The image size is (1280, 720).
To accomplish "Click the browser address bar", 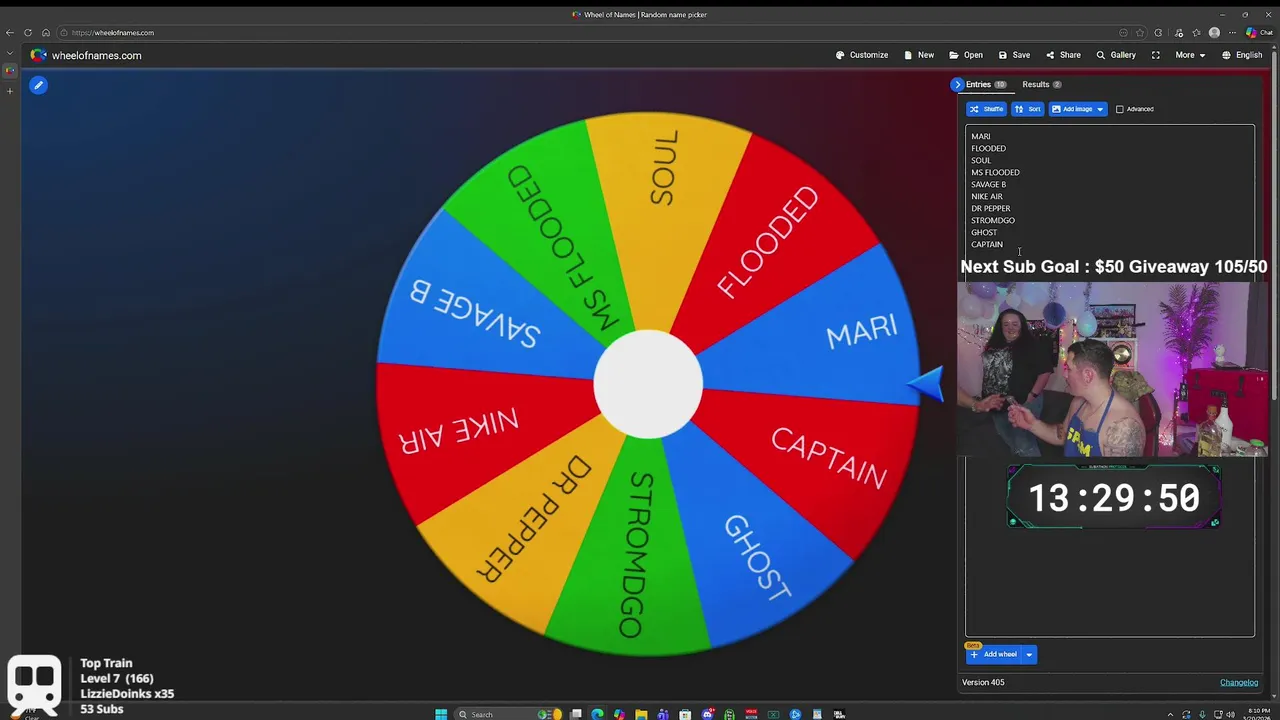I will [x=600, y=33].
